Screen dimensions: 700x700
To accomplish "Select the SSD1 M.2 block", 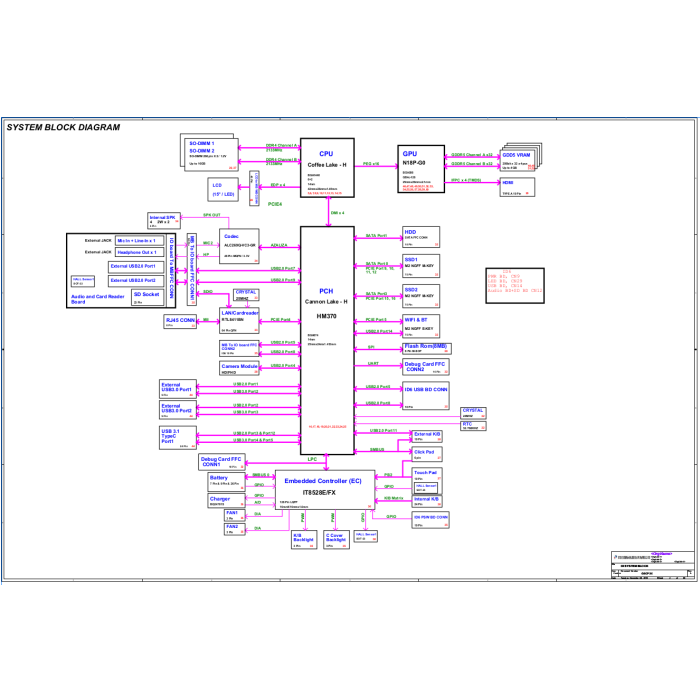I will [x=421, y=266].
